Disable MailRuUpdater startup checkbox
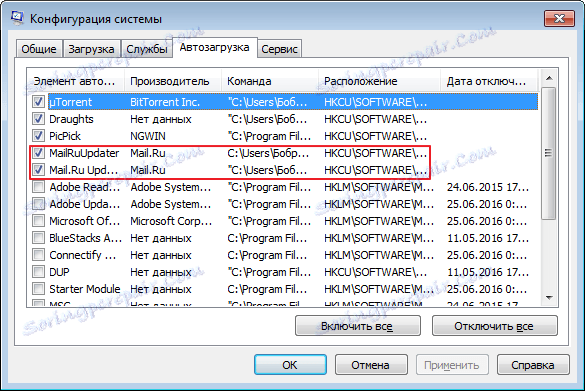Image resolution: width=585 pixels, height=391 pixels. (x=38, y=153)
